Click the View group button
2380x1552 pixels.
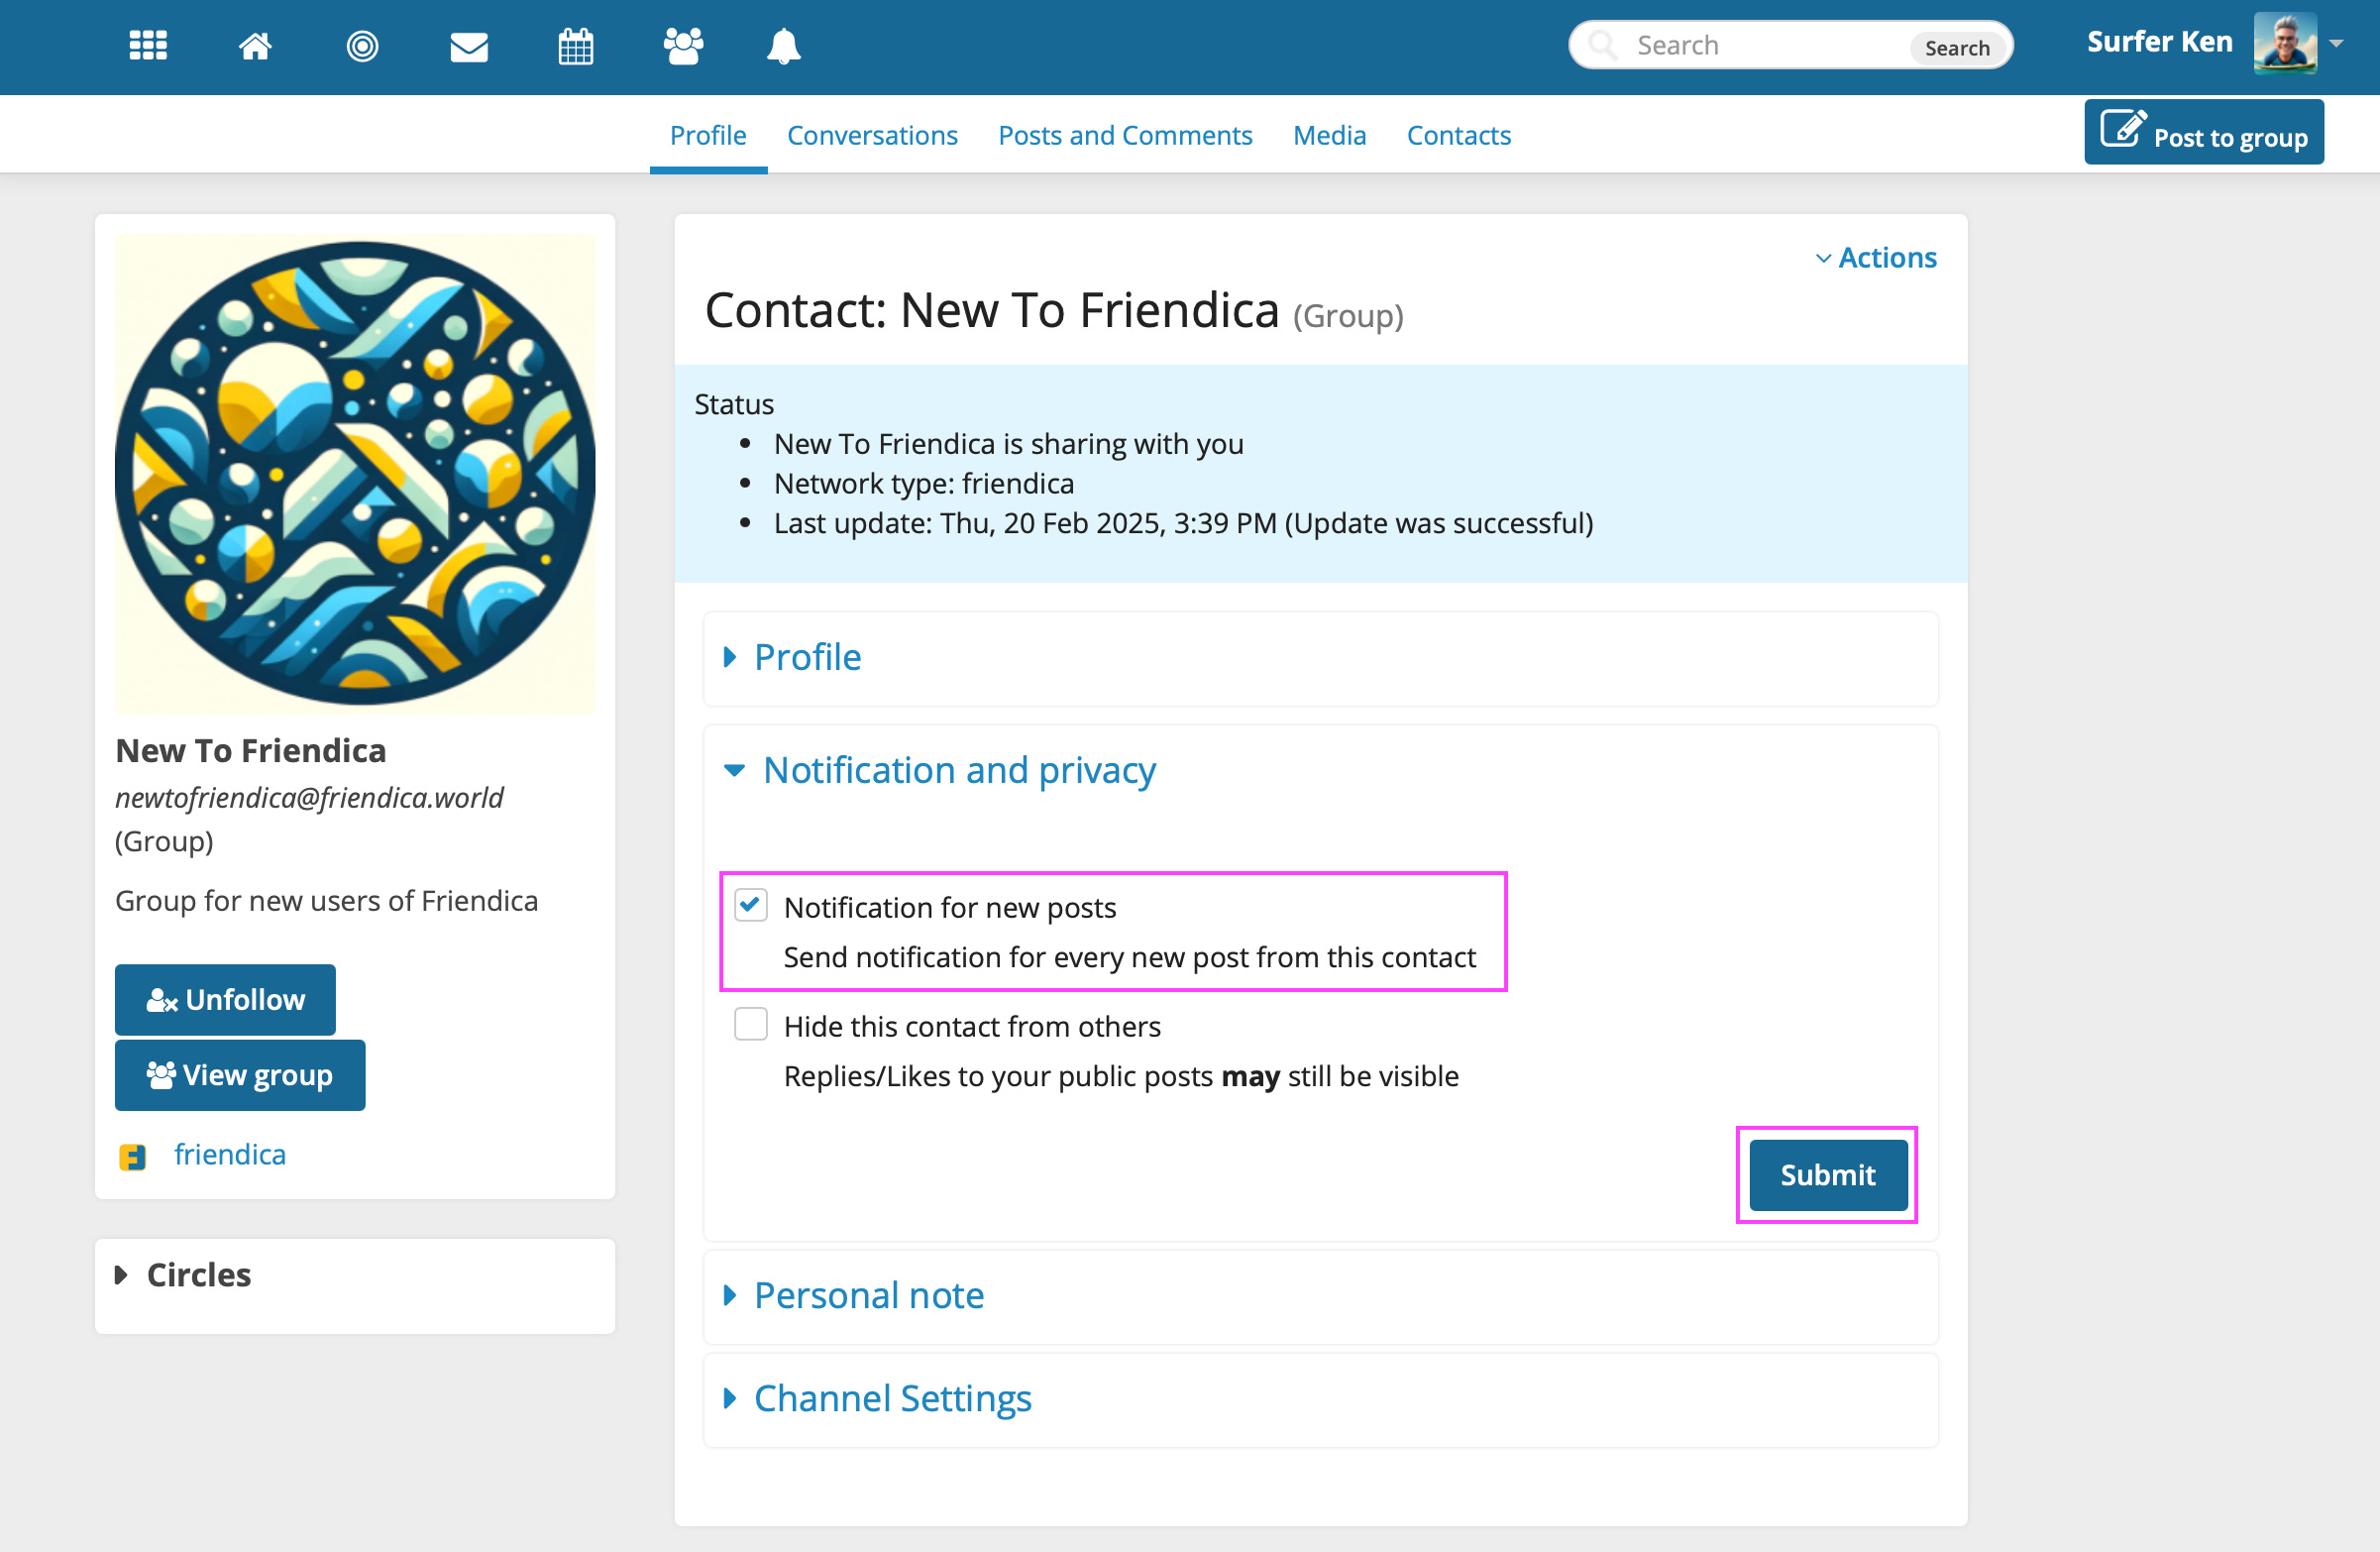(x=240, y=1075)
